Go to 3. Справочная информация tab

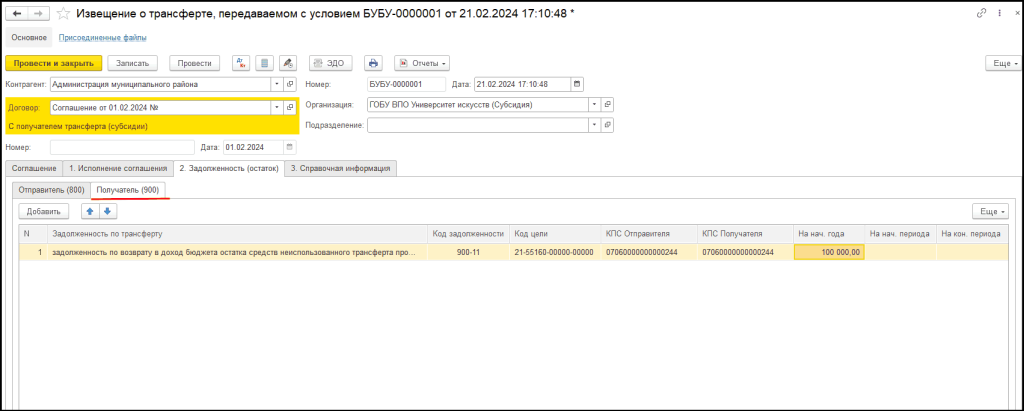341,168
